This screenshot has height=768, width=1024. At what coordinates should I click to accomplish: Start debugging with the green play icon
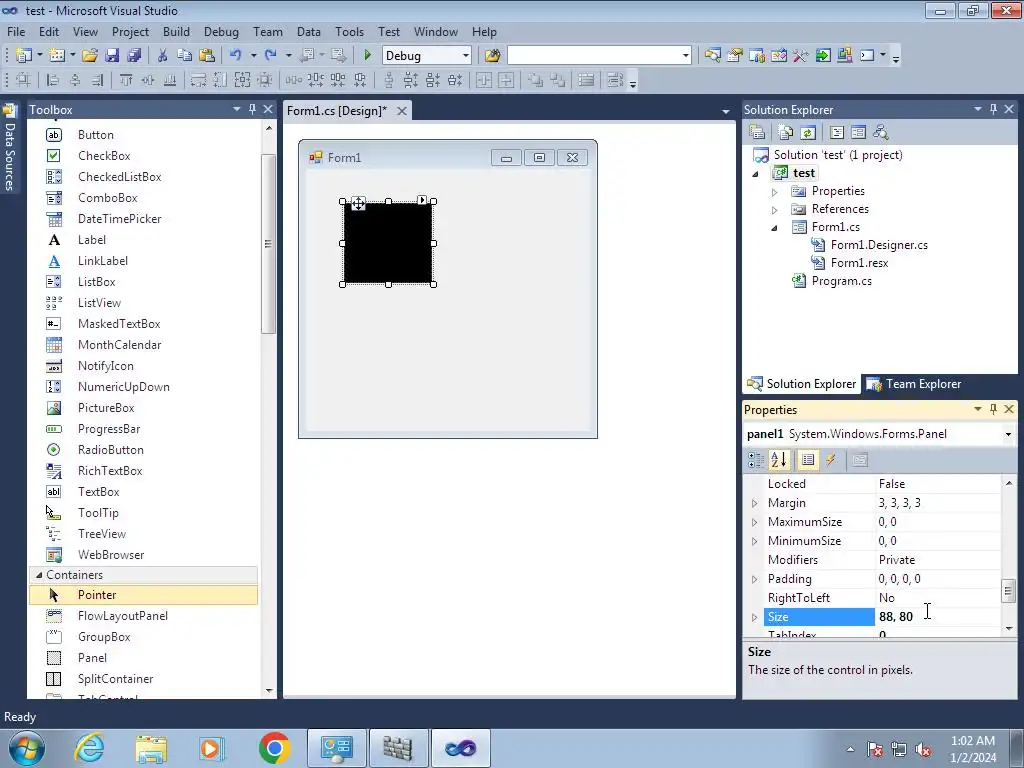[367, 56]
